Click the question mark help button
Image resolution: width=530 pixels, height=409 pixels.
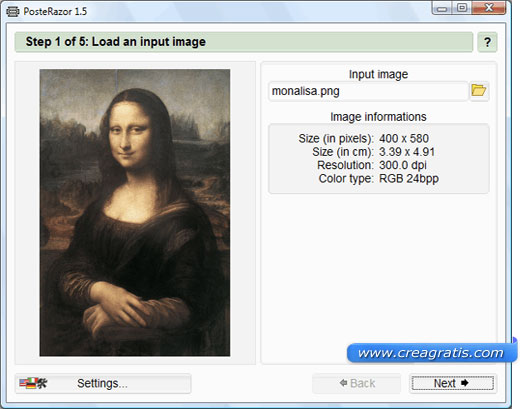tap(487, 42)
